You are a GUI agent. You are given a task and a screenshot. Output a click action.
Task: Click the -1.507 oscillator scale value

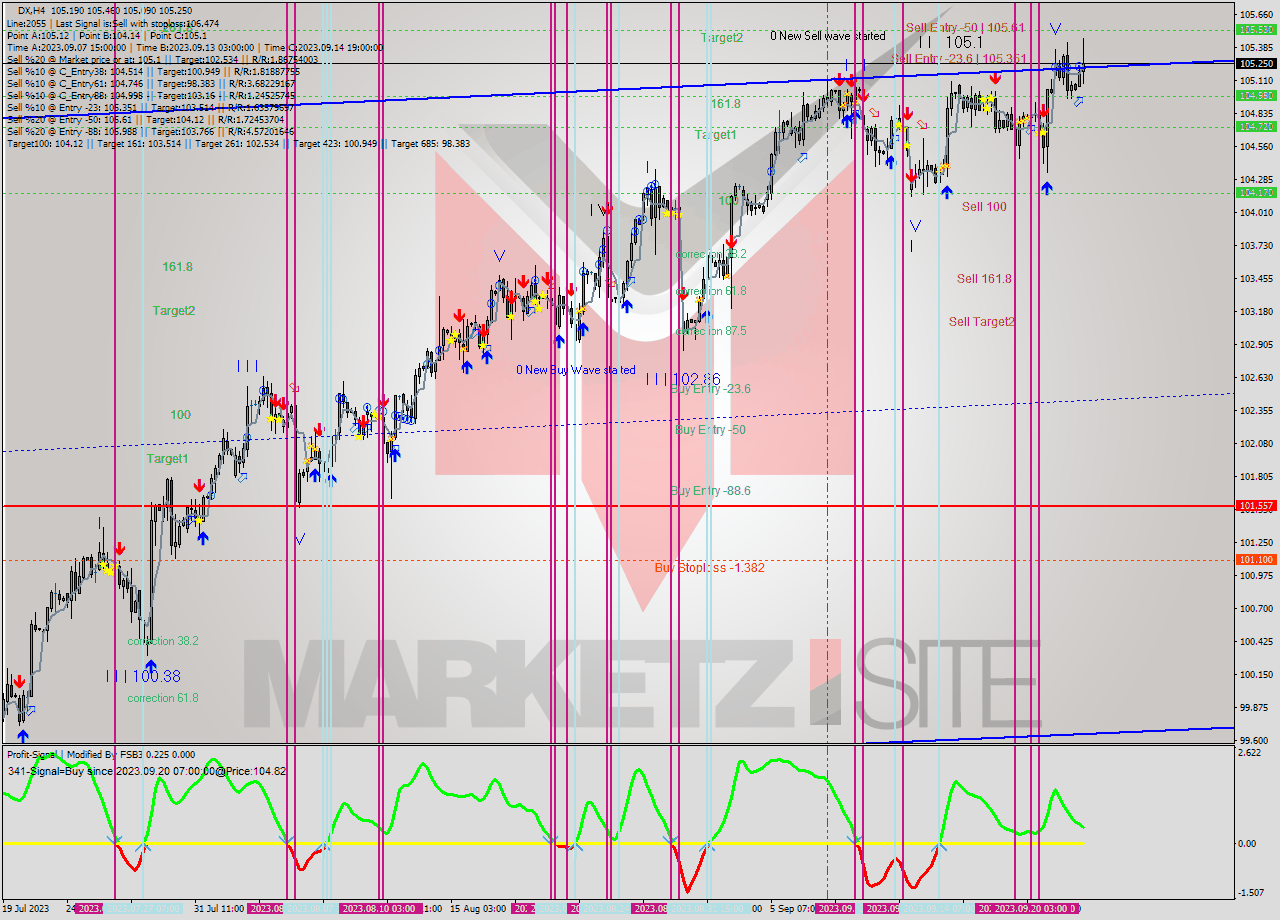[x=1249, y=892]
